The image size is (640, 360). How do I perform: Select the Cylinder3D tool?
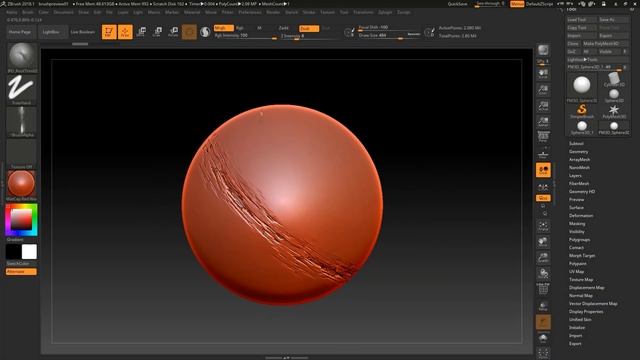(x=613, y=79)
